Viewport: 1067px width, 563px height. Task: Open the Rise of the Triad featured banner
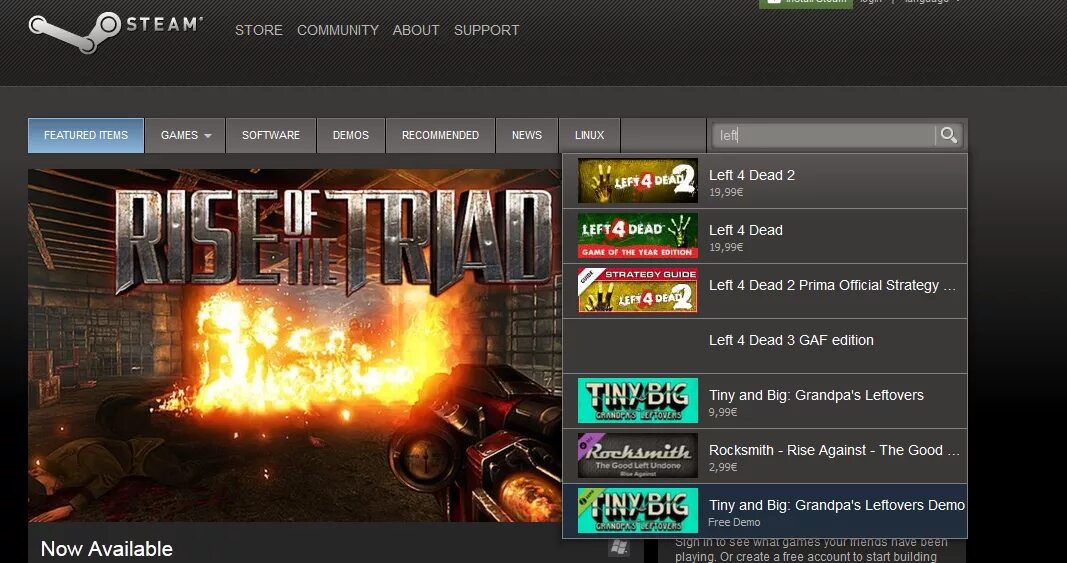[295, 345]
